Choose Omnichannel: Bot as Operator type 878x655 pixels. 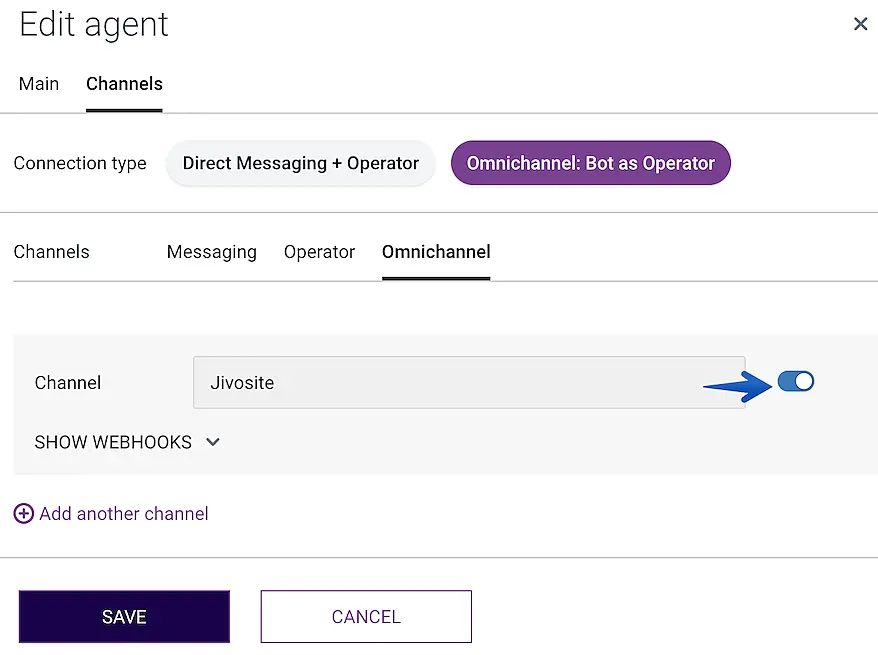pos(590,163)
